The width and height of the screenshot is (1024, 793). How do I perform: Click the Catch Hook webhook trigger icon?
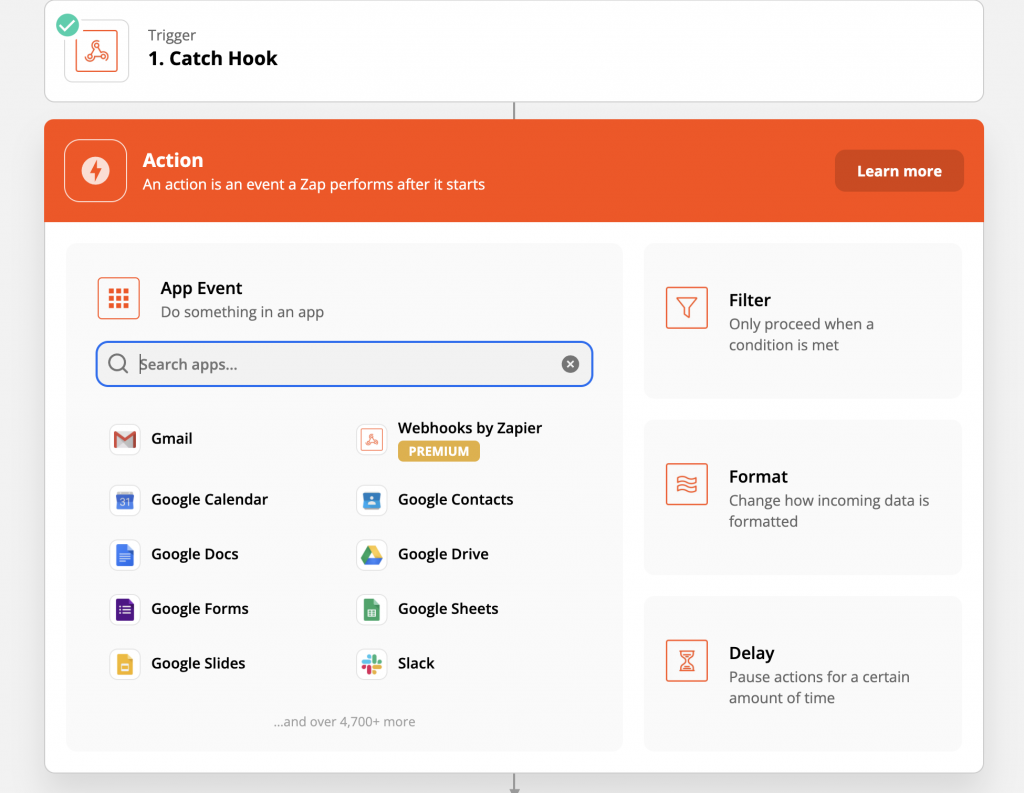click(97, 51)
